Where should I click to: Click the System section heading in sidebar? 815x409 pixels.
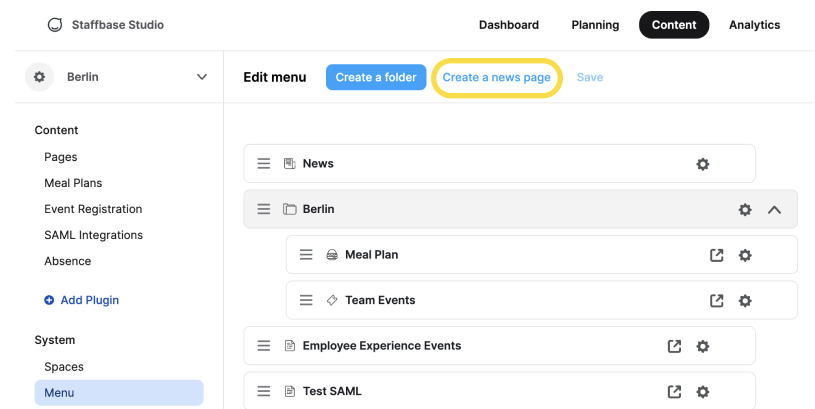tap(55, 340)
